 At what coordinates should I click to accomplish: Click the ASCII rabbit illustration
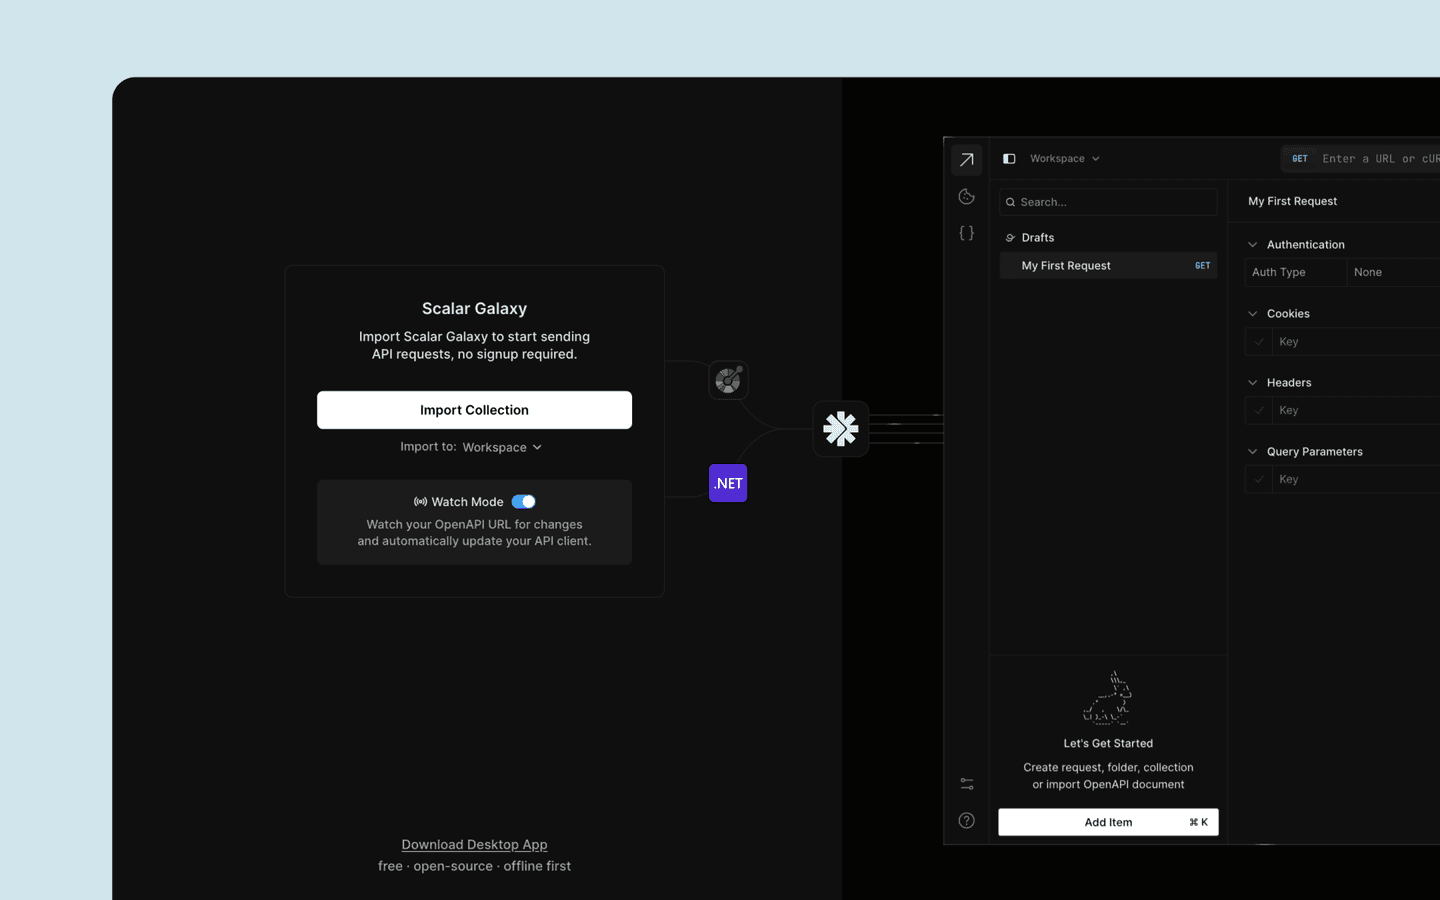click(x=1108, y=697)
